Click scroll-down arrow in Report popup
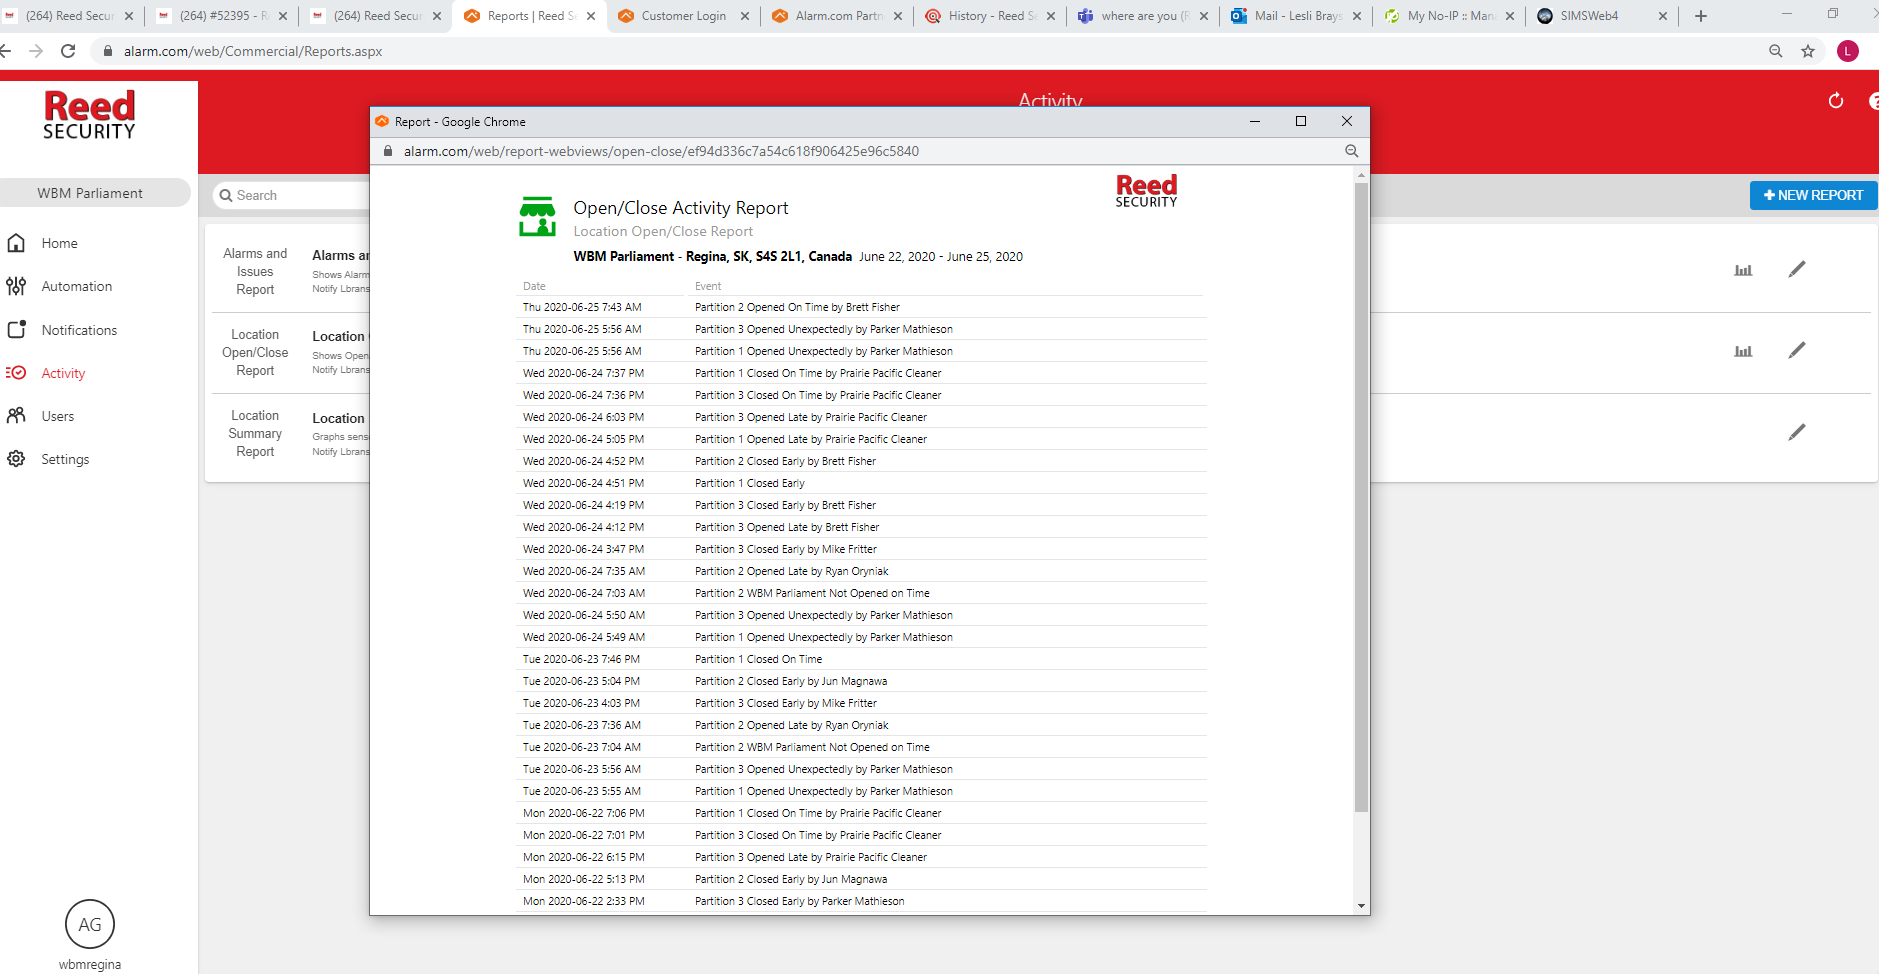 (1361, 906)
